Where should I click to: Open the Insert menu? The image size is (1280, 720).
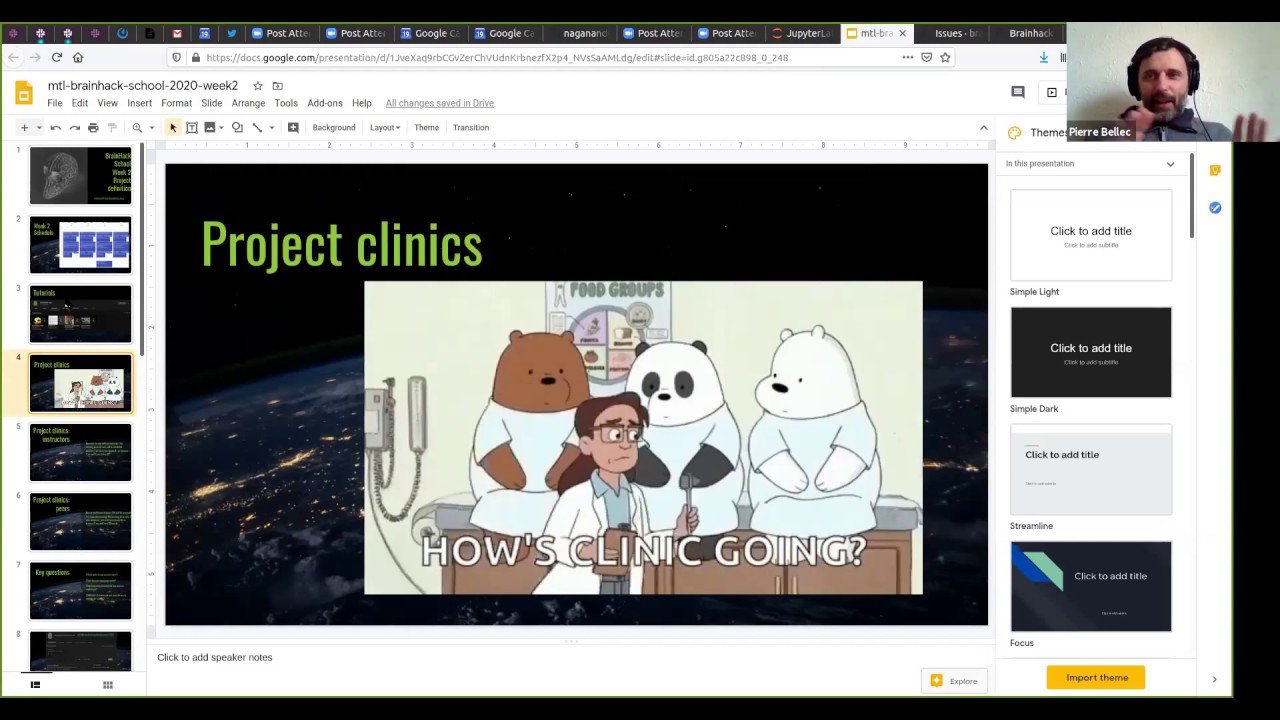(139, 103)
